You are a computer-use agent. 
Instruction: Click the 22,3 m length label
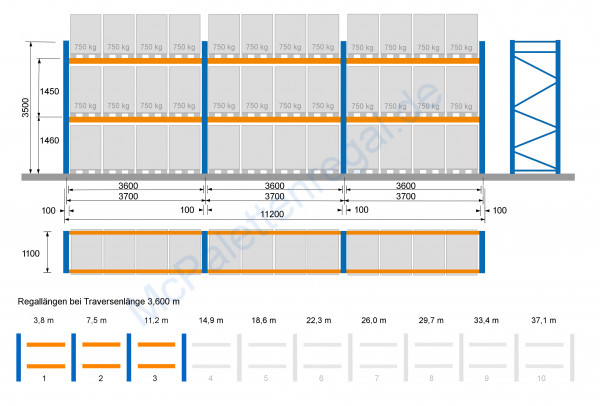pos(319,320)
